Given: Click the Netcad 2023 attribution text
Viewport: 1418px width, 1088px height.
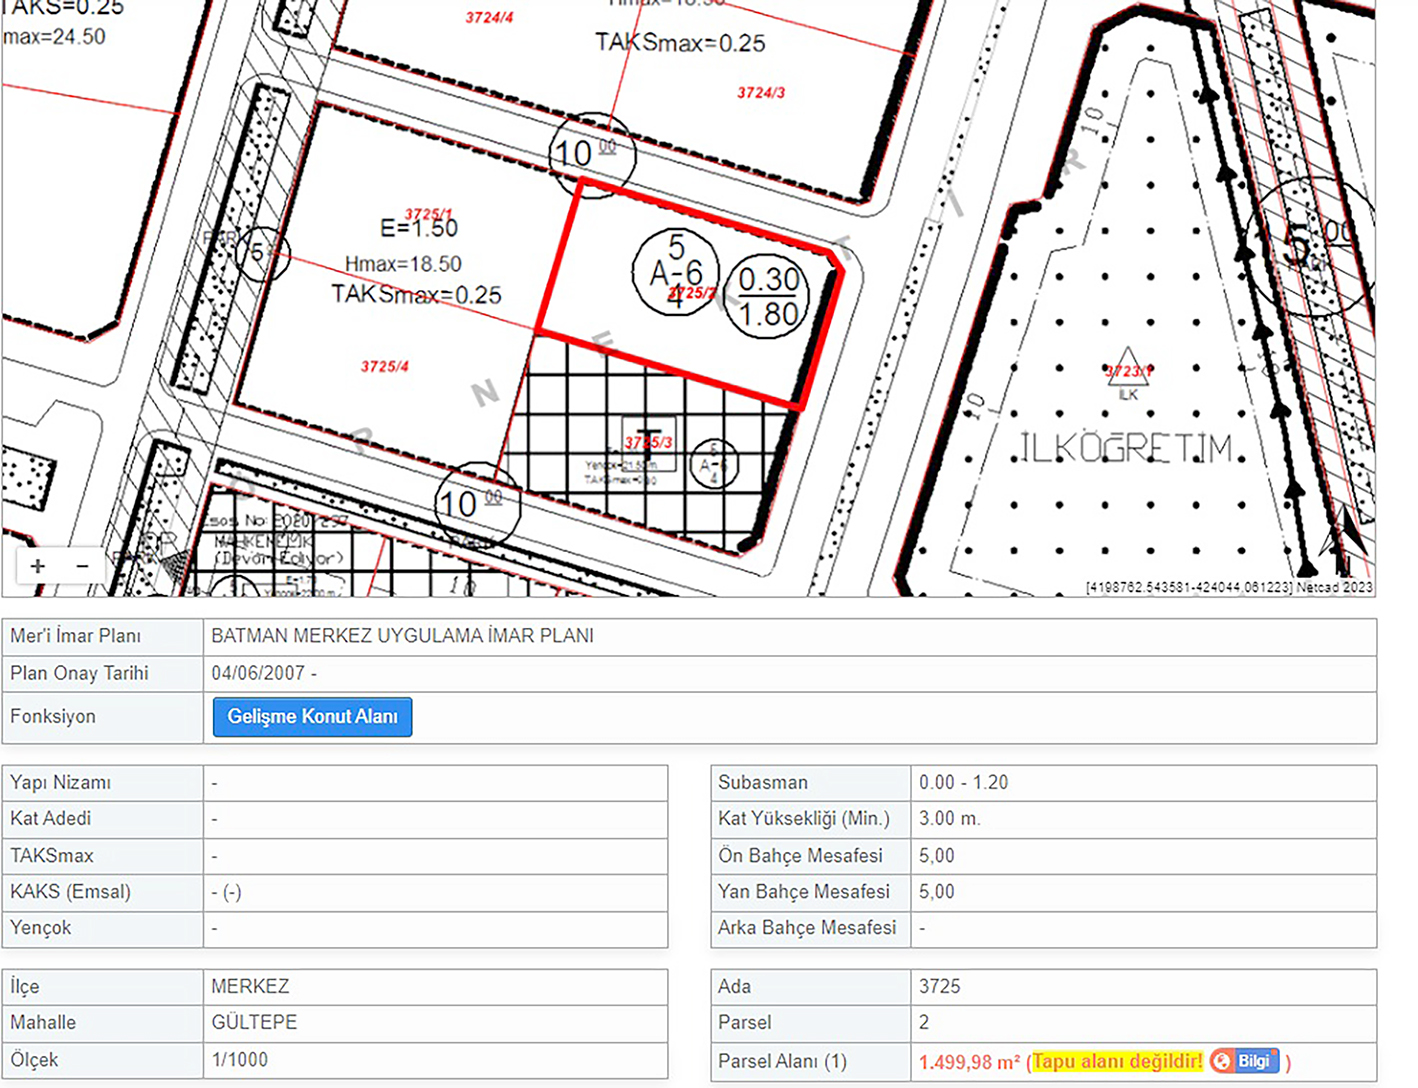Looking at the screenshot, I should click(1334, 587).
